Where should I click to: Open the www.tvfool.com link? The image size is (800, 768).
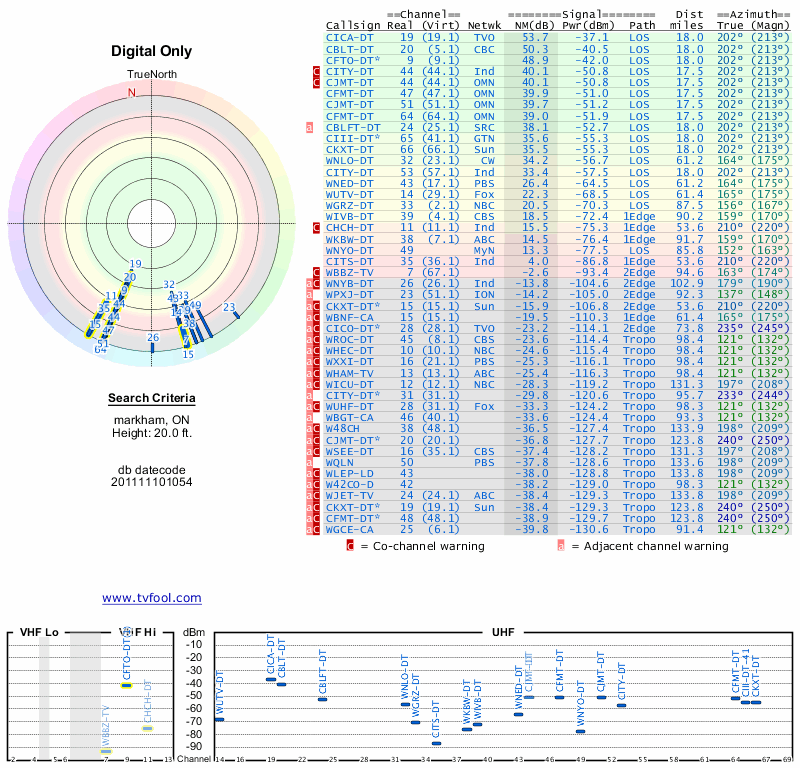pyautogui.click(x=151, y=598)
